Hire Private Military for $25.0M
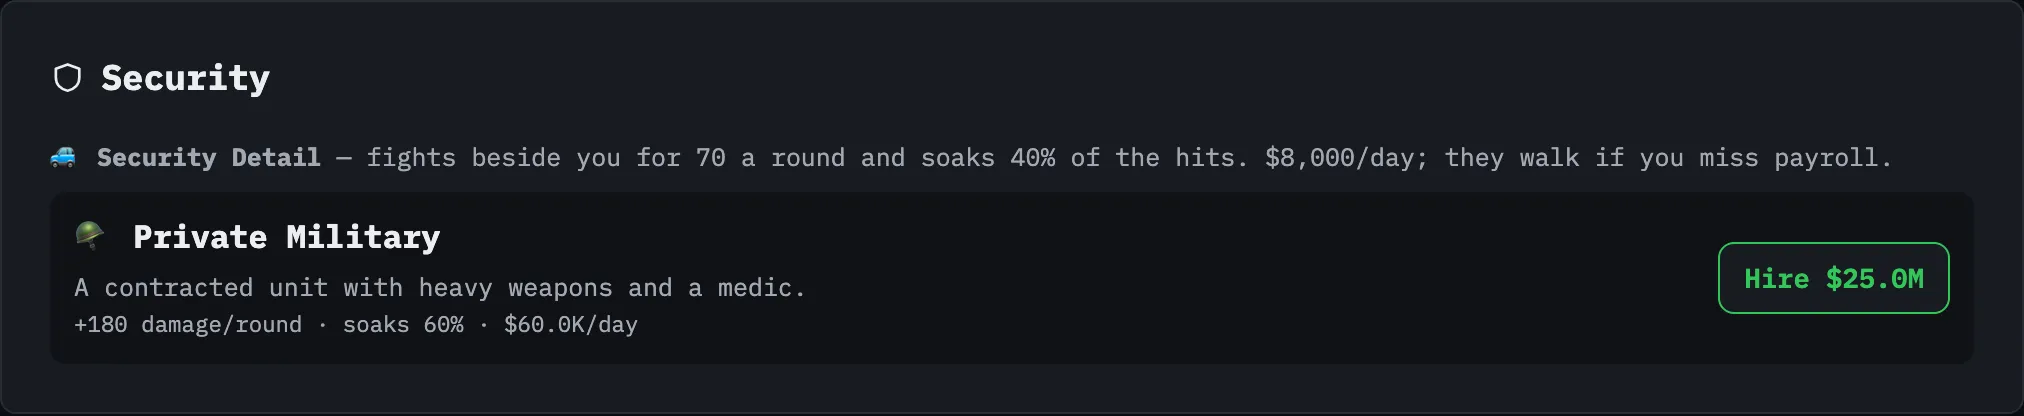The image size is (2024, 416). click(x=1833, y=278)
